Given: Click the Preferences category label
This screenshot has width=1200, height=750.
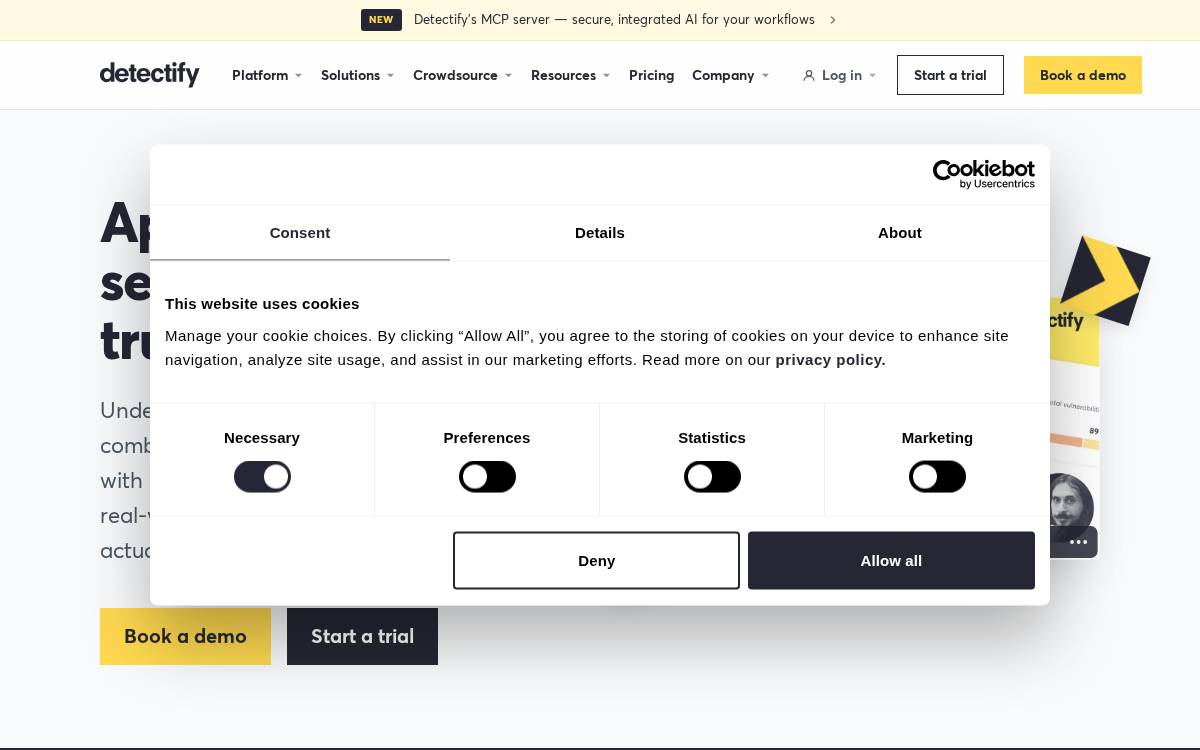Looking at the screenshot, I should point(487,438).
